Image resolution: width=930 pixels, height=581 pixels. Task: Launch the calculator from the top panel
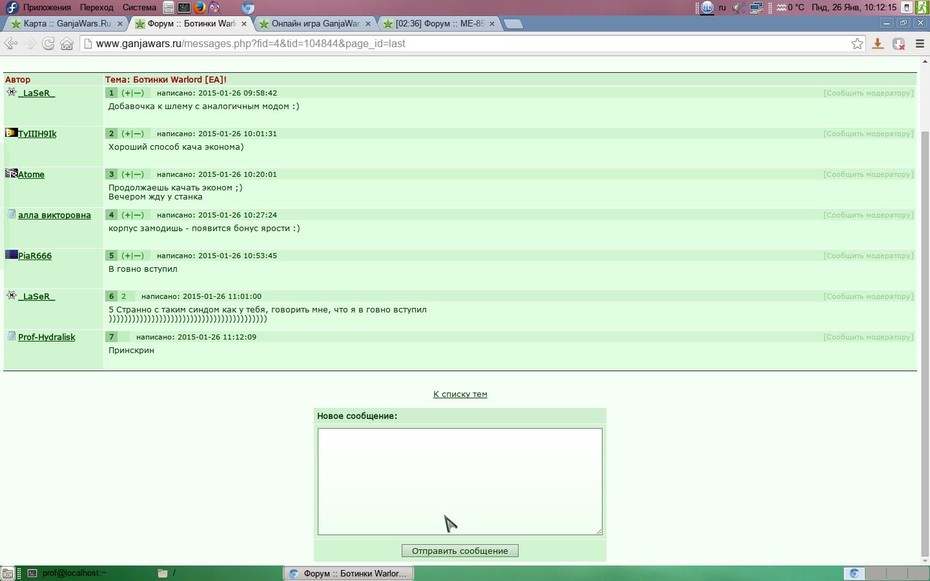point(168,8)
